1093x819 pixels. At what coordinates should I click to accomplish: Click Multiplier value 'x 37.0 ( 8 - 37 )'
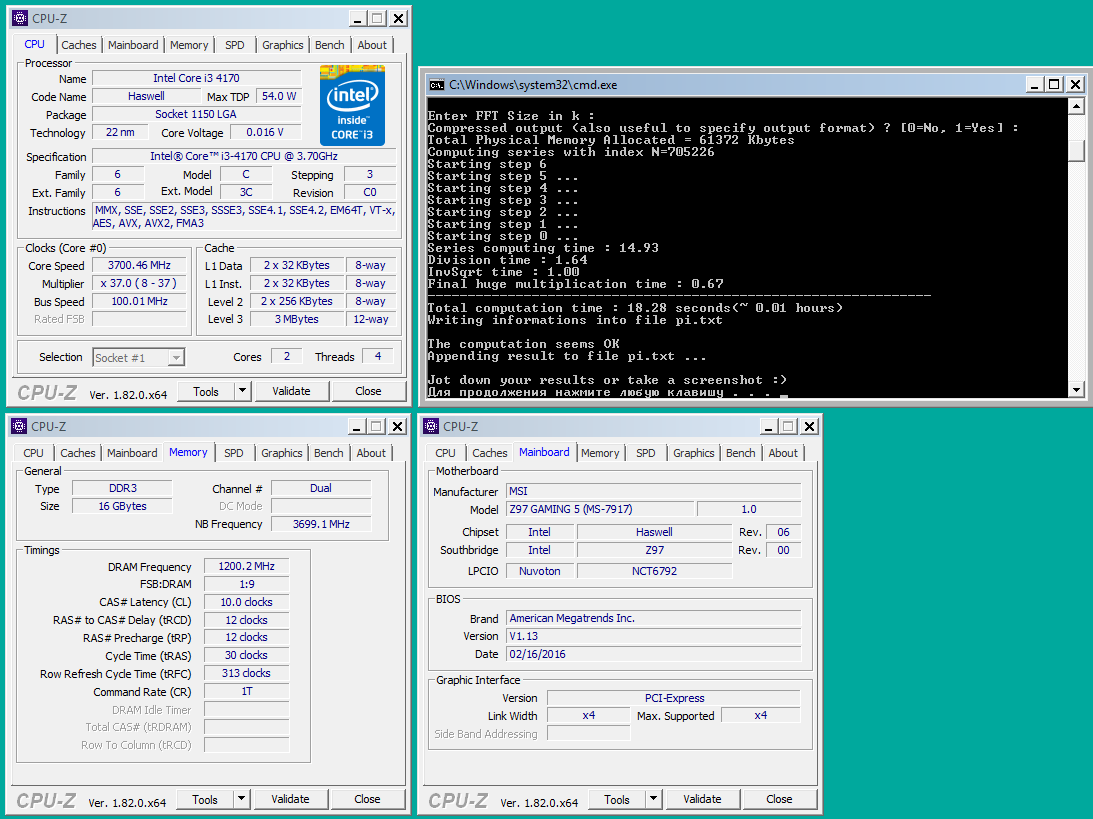(x=139, y=283)
